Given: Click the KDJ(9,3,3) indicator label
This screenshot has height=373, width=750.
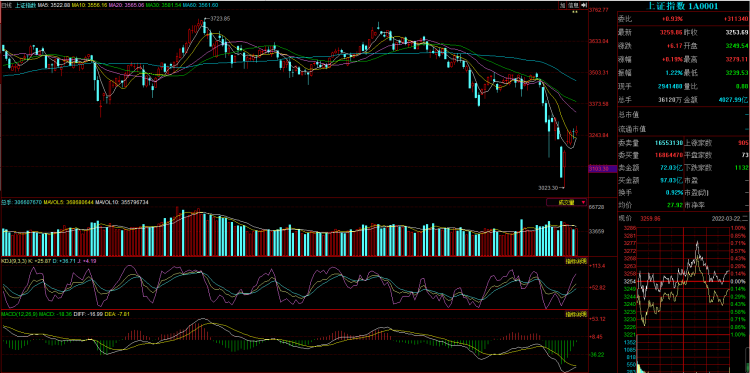Looking at the screenshot, I should click(x=13, y=261).
